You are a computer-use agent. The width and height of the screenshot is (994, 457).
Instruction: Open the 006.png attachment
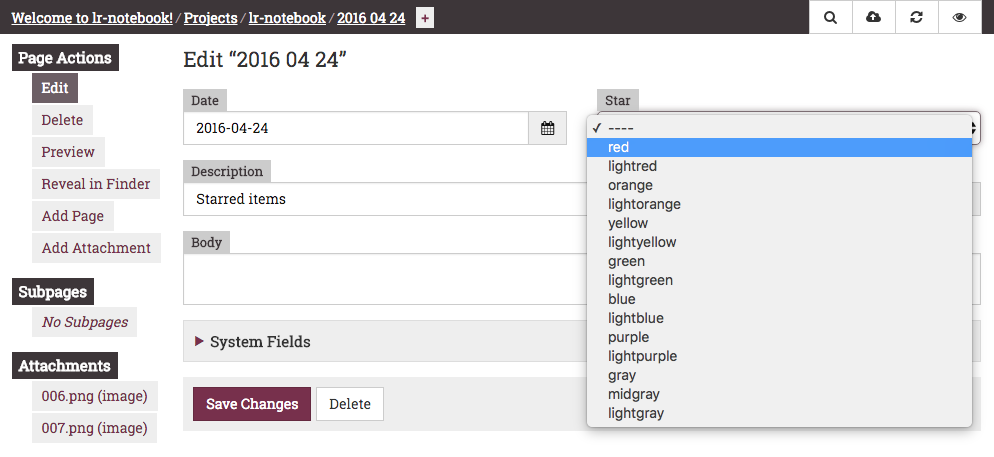click(94, 396)
